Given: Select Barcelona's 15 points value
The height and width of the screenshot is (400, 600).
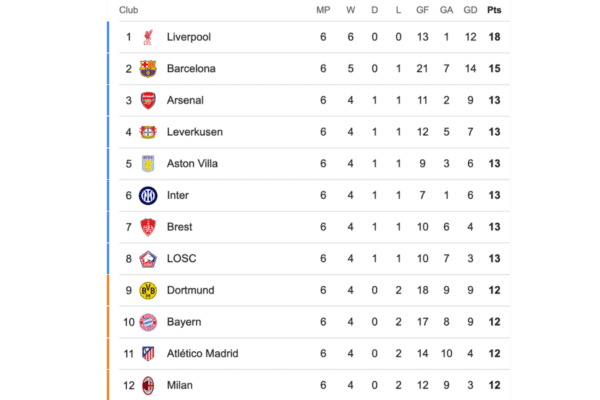Looking at the screenshot, I should pyautogui.click(x=494, y=69).
